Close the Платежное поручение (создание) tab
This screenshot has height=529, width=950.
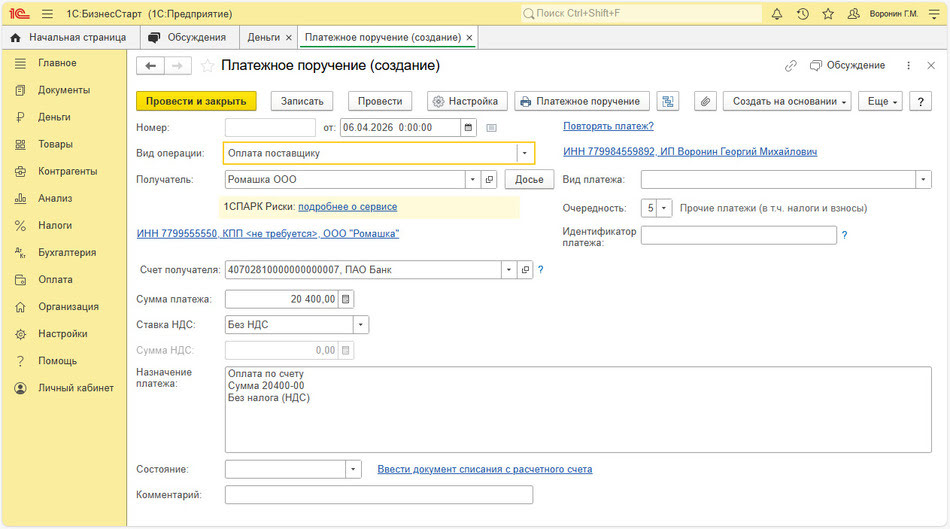[x=469, y=38]
